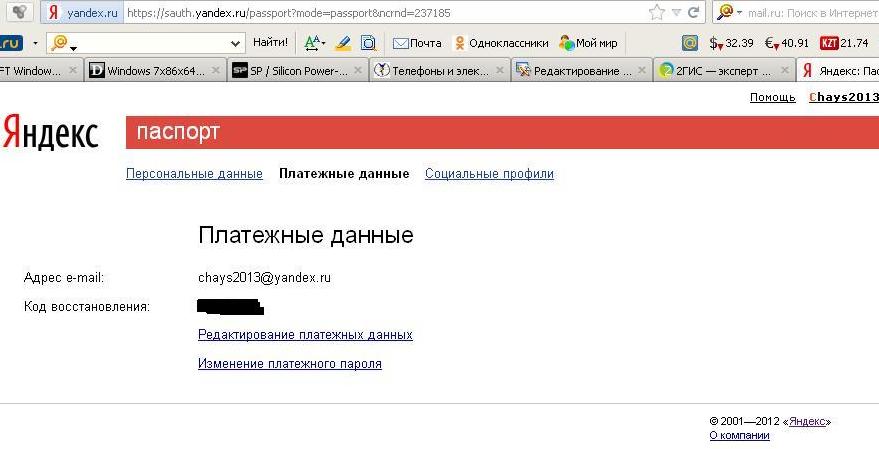Close the SP / Silicon Power tab
The width and height of the screenshot is (879, 449).
point(358,71)
